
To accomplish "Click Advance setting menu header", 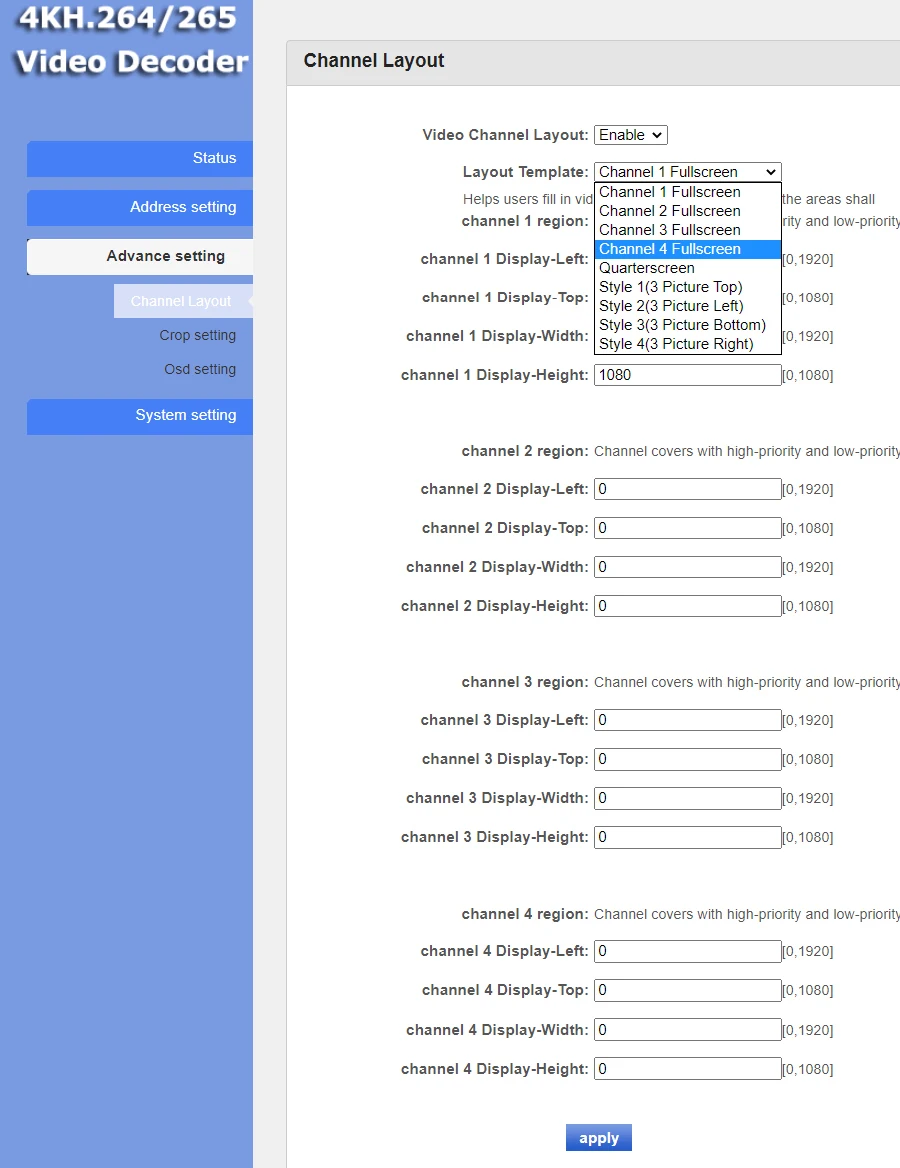I will point(140,256).
